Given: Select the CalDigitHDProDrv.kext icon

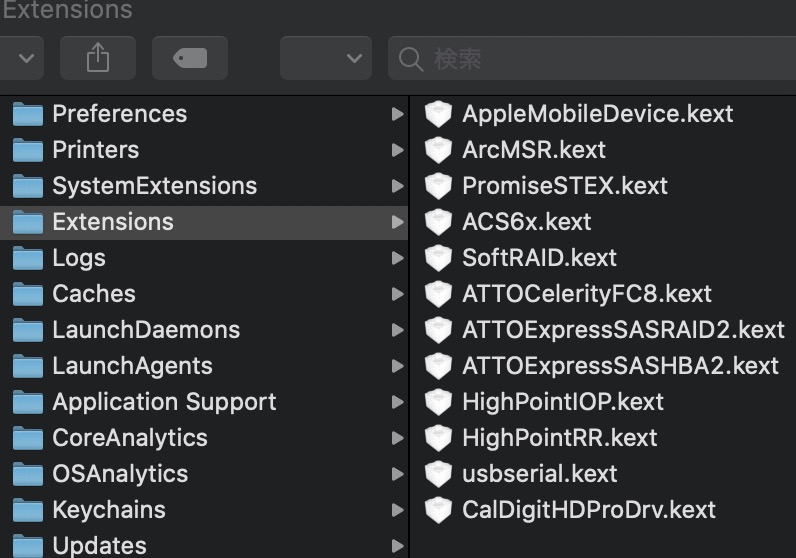Looking at the screenshot, I should pos(438,510).
